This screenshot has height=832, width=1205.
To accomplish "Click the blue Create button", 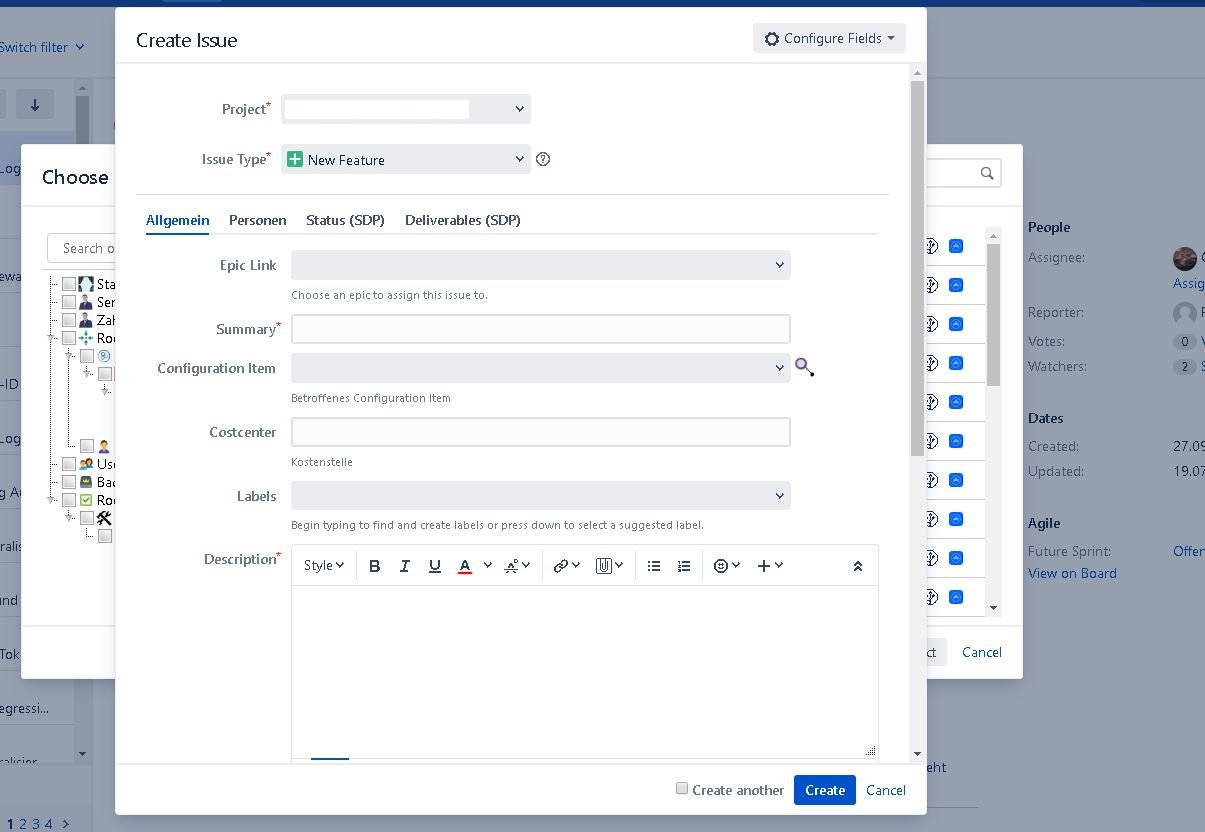I will tap(825, 790).
